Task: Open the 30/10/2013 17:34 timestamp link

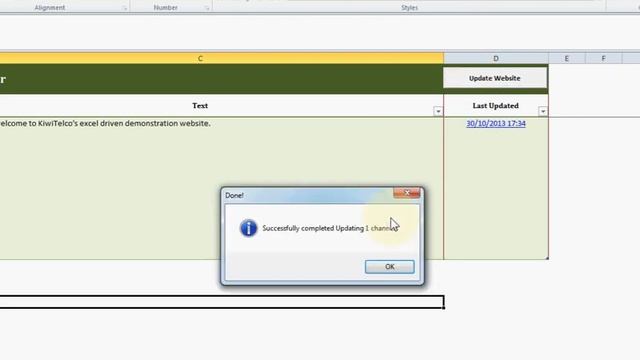Action: pyautogui.click(x=496, y=123)
